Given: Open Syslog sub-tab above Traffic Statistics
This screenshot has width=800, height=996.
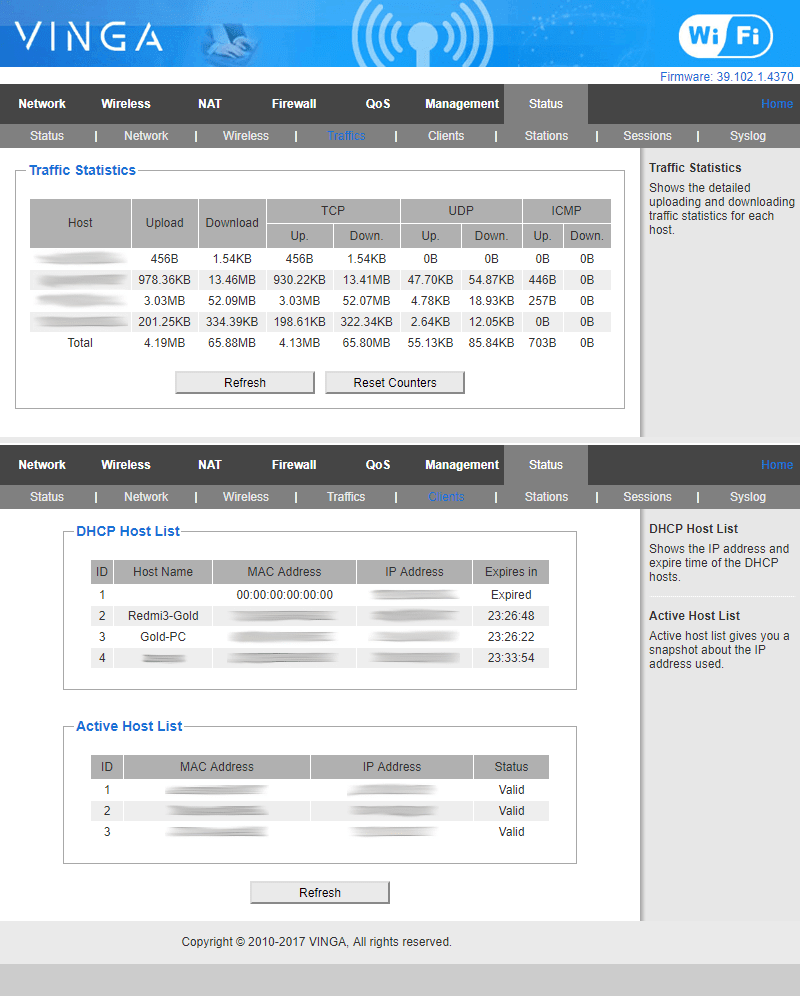Looking at the screenshot, I should point(747,136).
